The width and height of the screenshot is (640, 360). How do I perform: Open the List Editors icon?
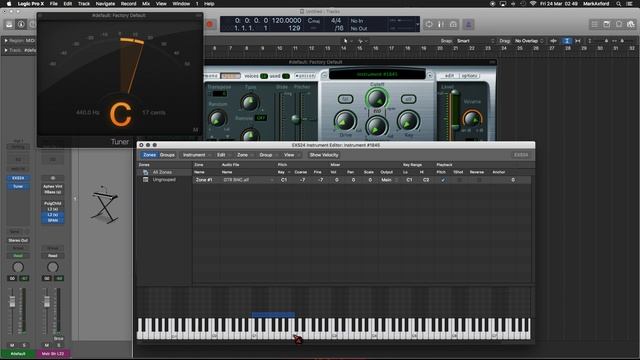[x=595, y=24]
